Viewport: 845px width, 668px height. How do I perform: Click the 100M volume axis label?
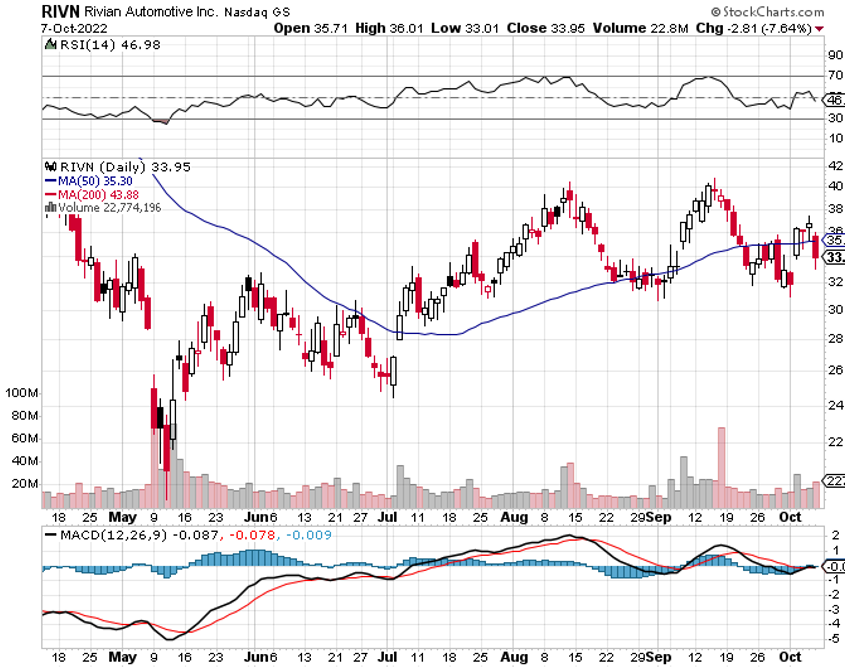click(22, 393)
